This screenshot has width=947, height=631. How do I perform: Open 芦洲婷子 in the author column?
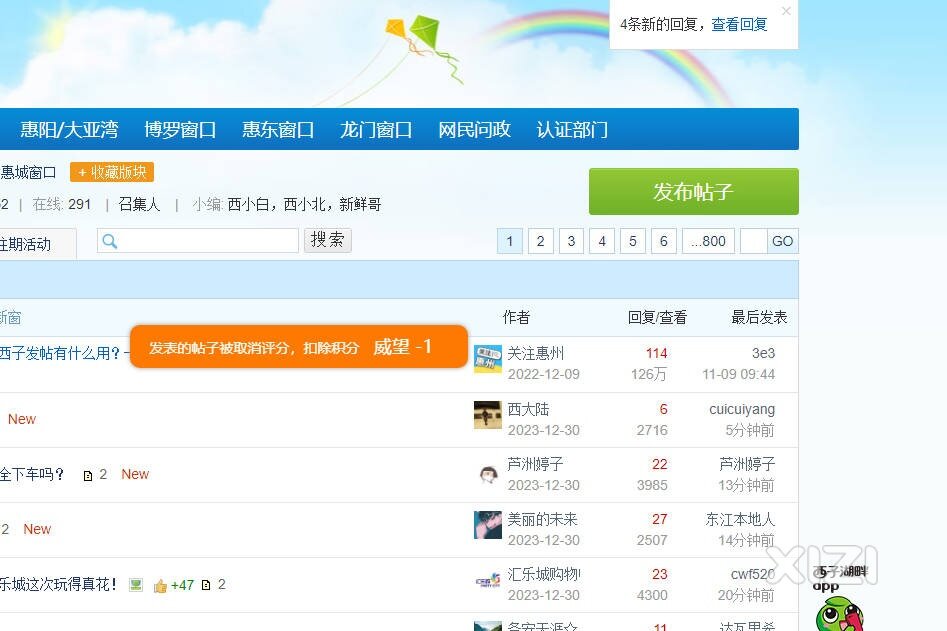click(535, 464)
